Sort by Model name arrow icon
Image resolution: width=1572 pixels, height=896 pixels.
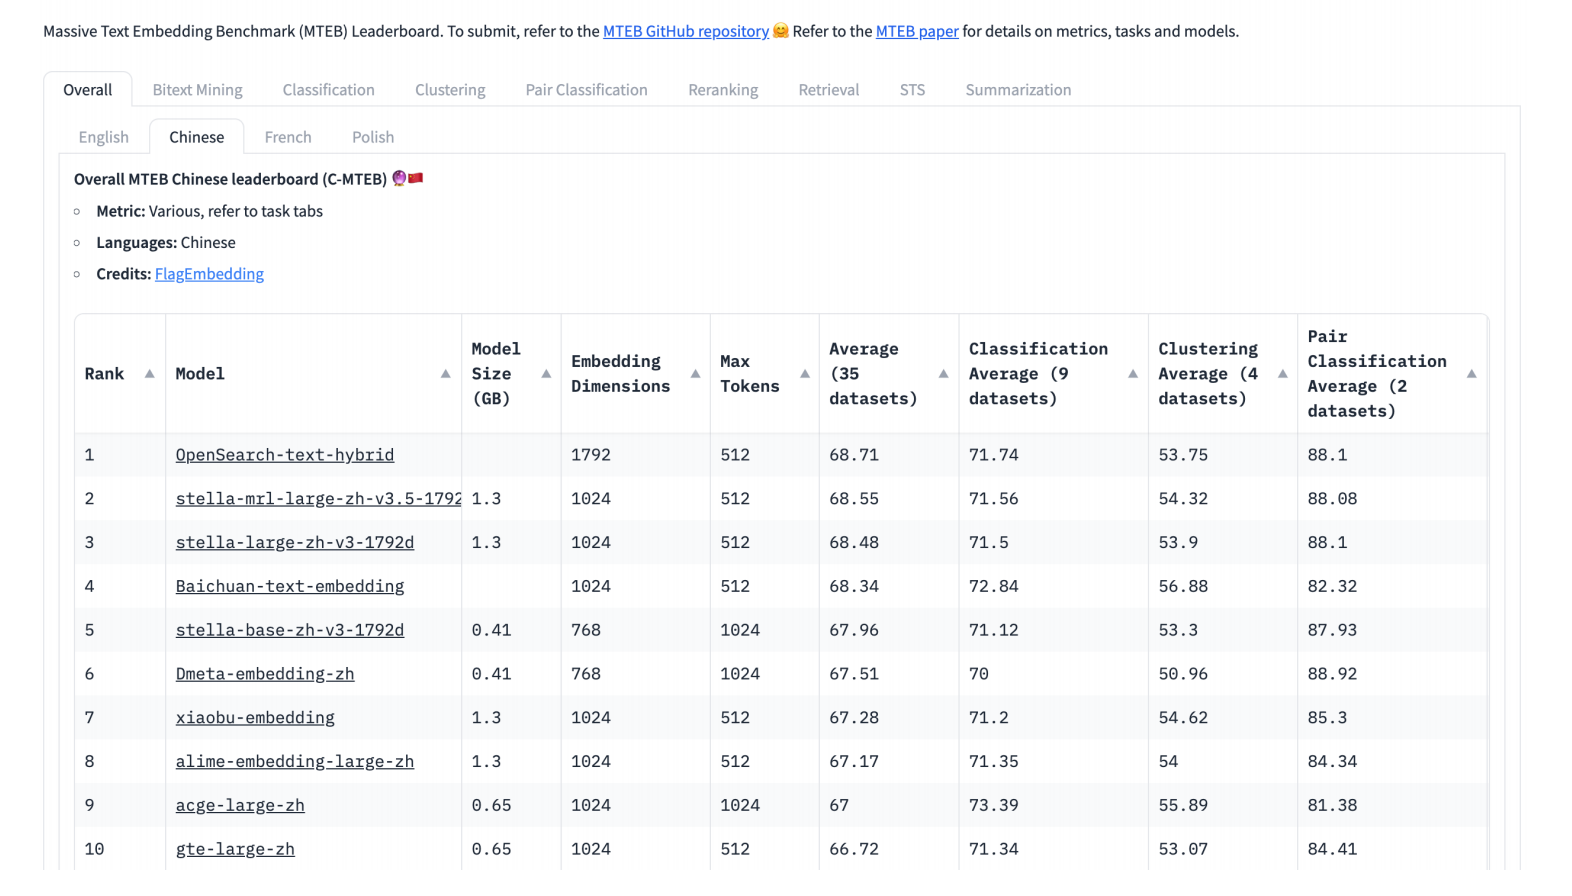pyautogui.click(x=445, y=374)
